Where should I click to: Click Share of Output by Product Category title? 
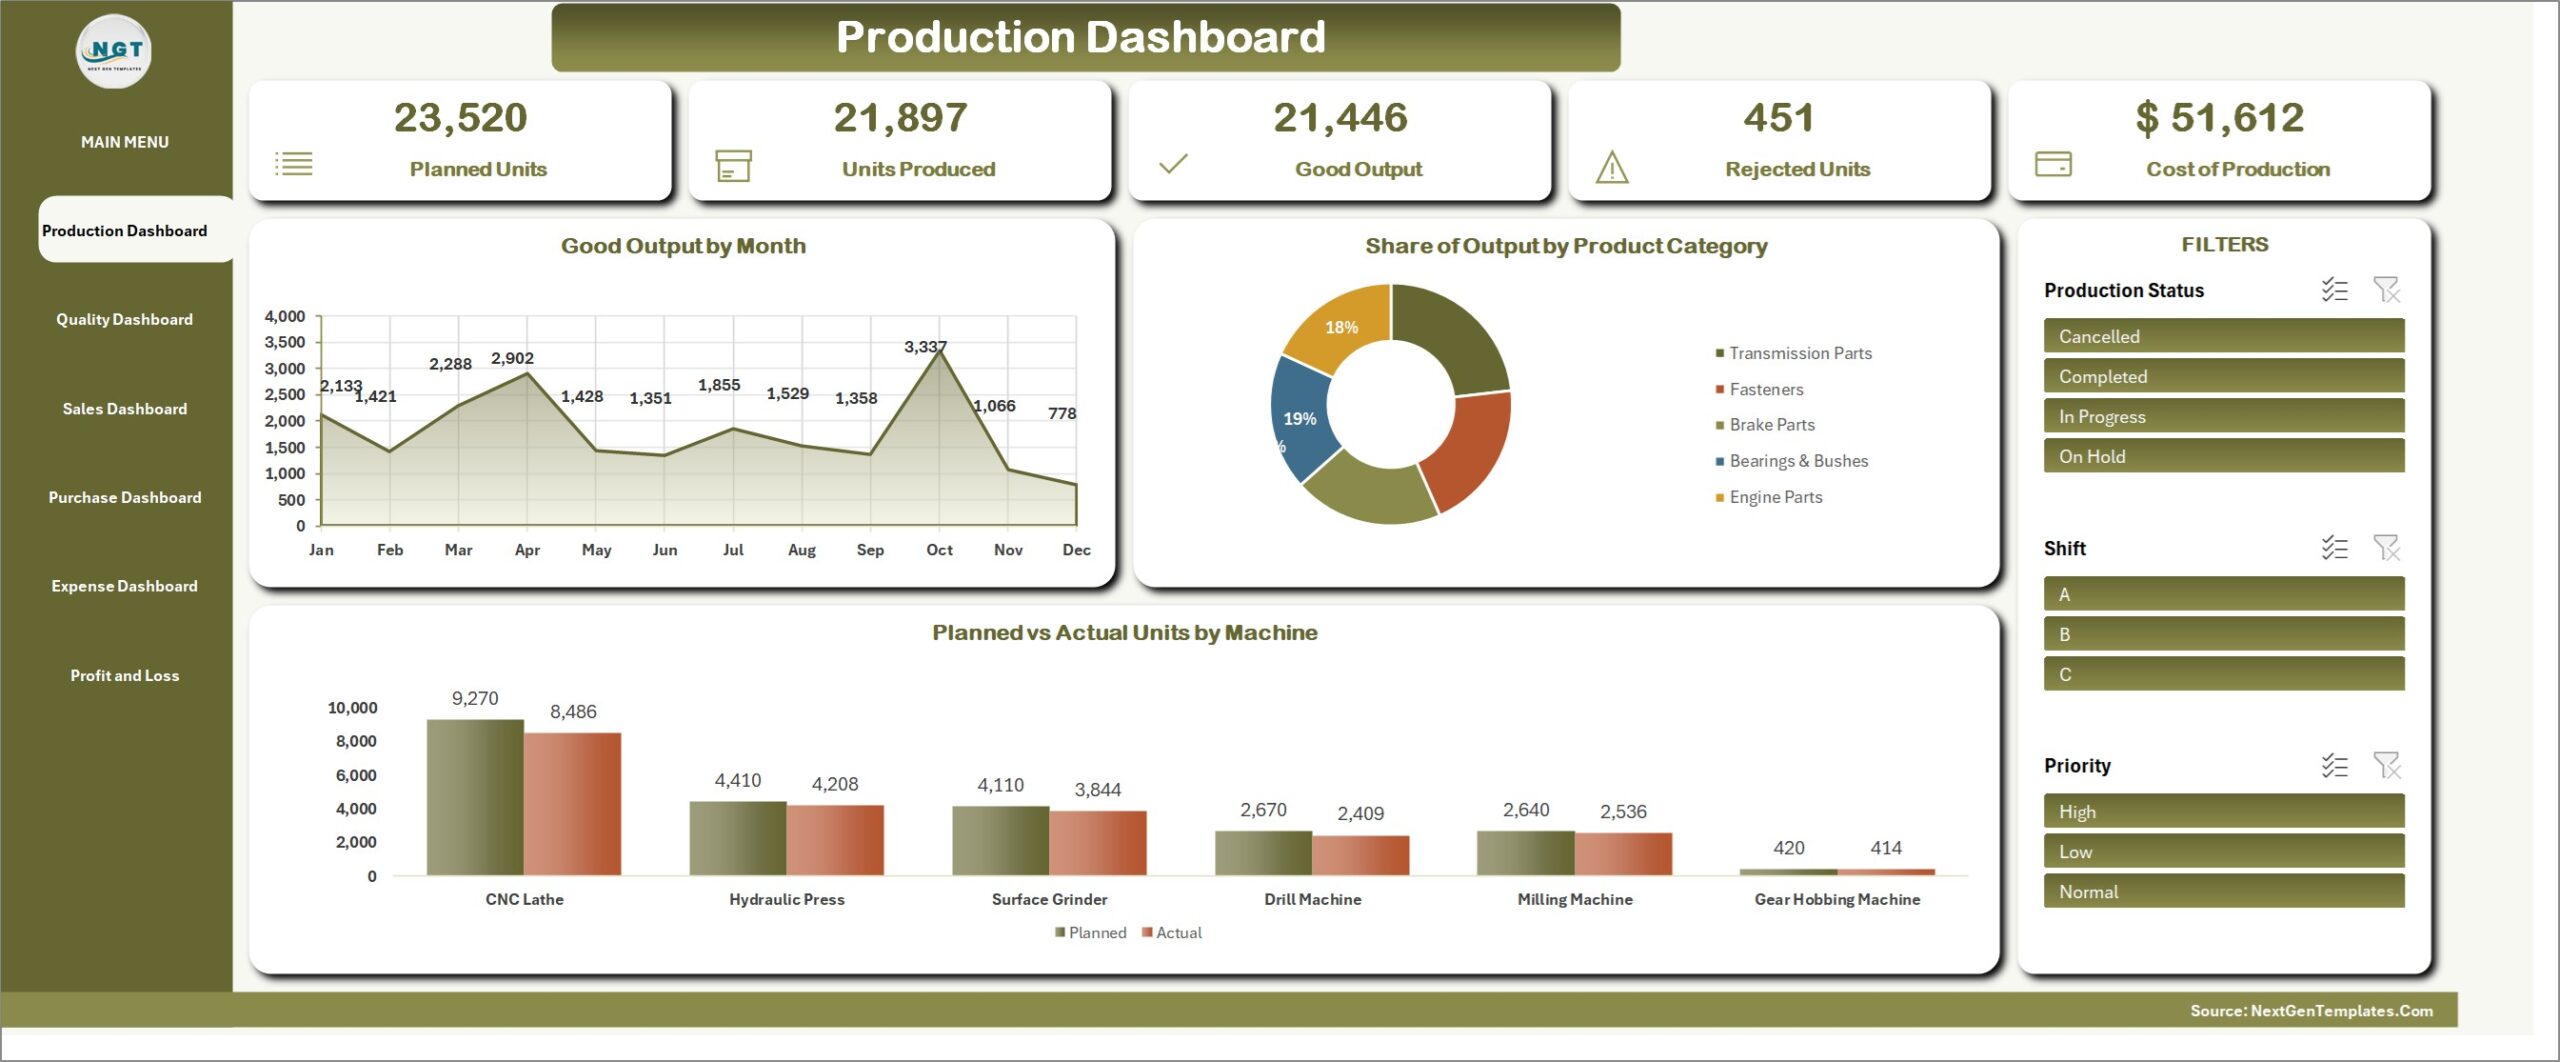click(1566, 246)
